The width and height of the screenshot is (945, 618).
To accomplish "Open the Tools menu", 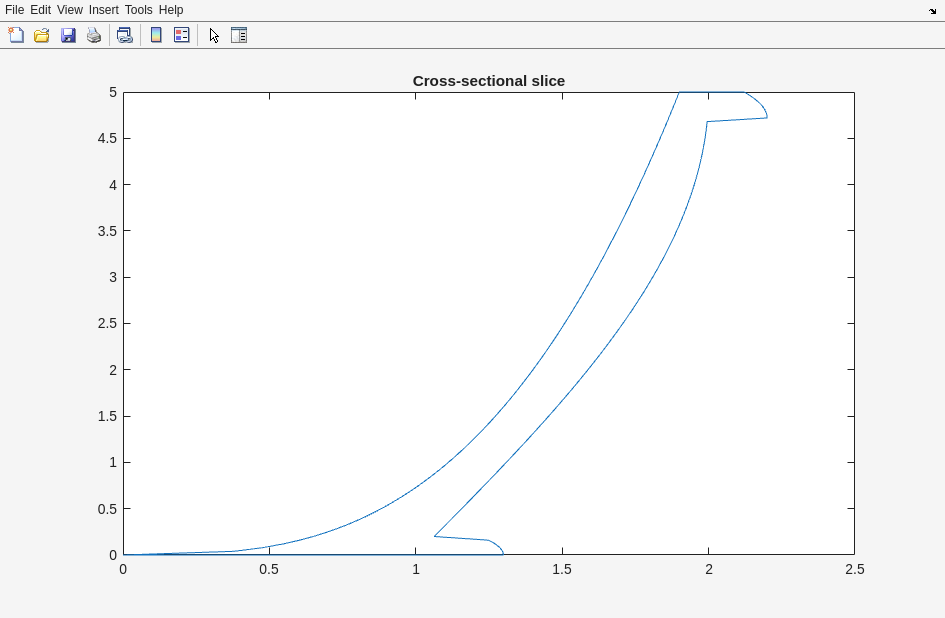I will (x=139, y=10).
